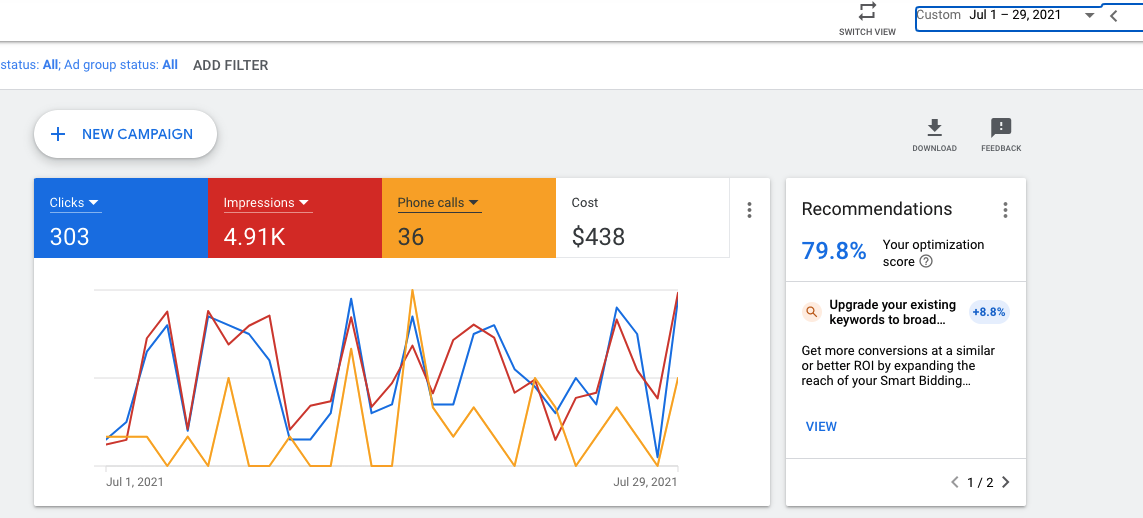Viewport: 1143px width, 518px height.
Task: Click the +8.8% score uplift badge
Action: [989, 313]
